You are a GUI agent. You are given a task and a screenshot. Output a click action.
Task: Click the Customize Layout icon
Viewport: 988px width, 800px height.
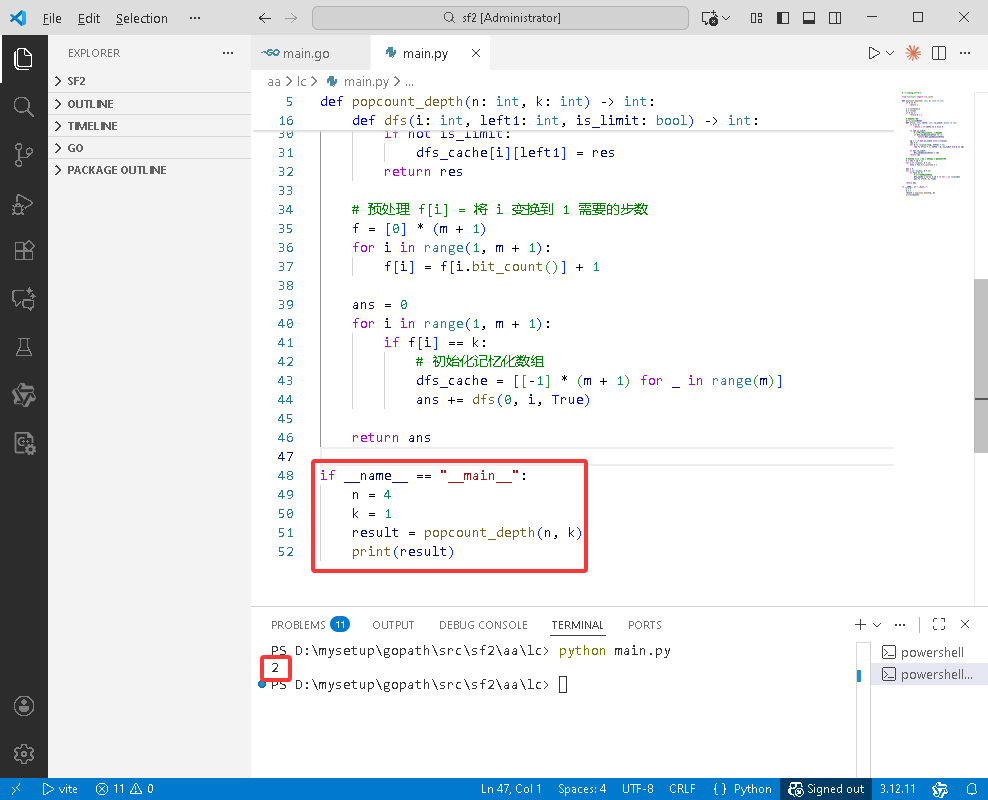(x=756, y=18)
